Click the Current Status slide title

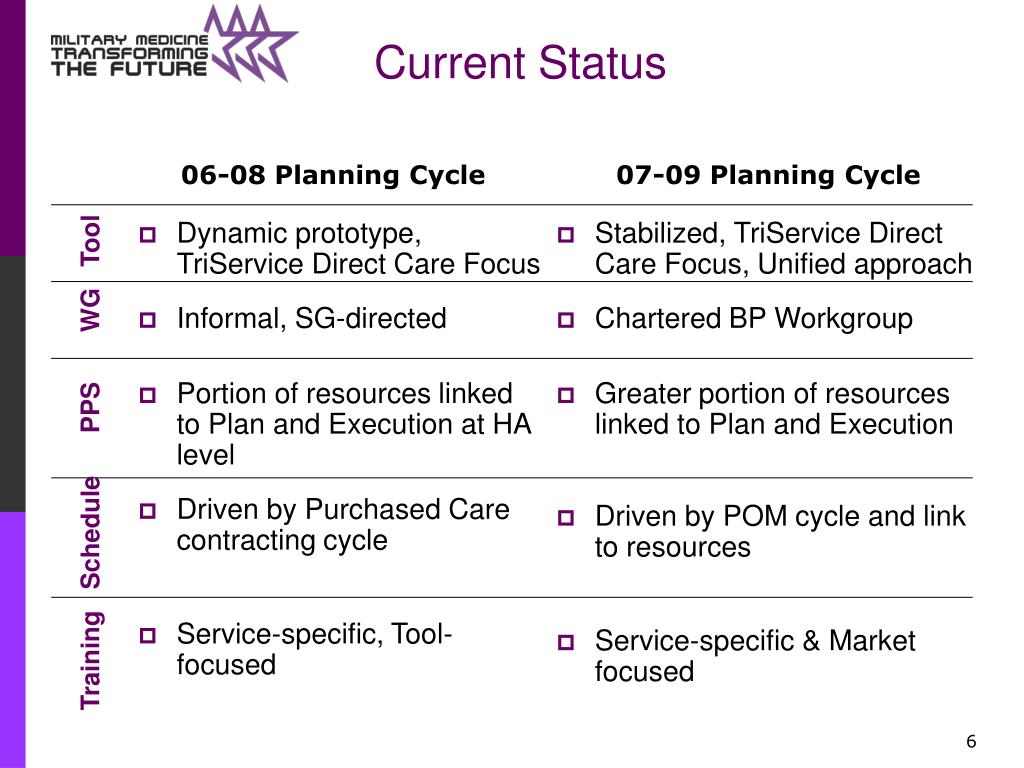[520, 63]
